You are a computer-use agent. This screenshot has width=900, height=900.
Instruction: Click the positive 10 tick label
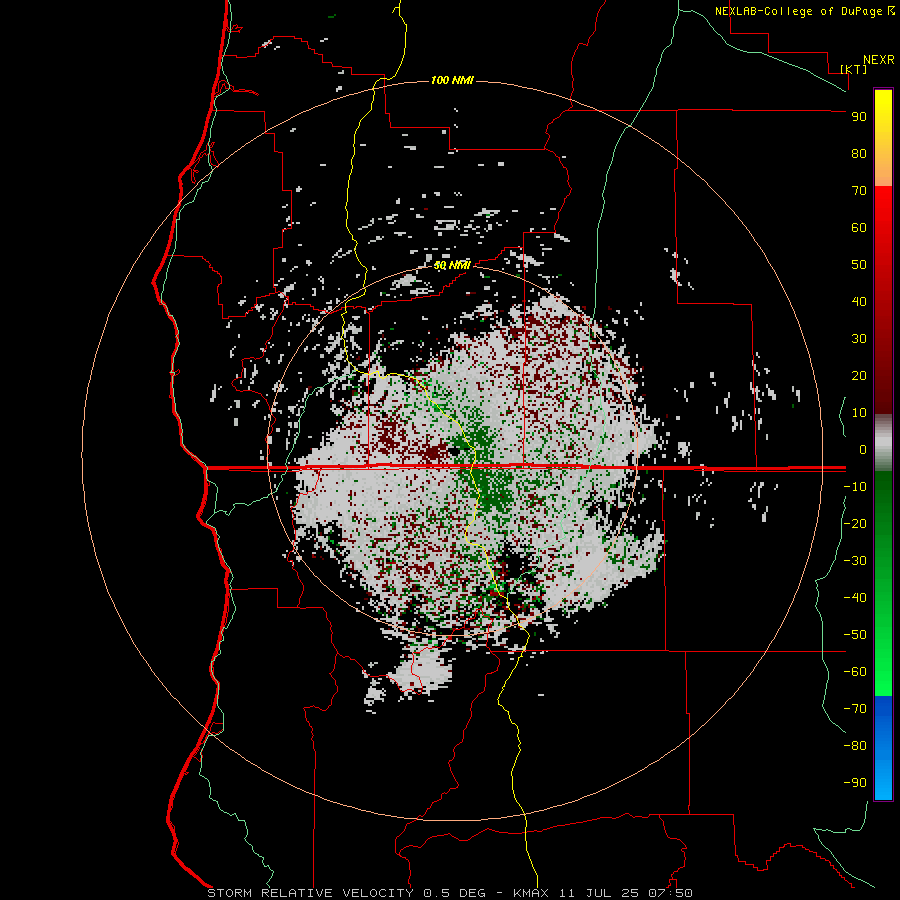859,413
